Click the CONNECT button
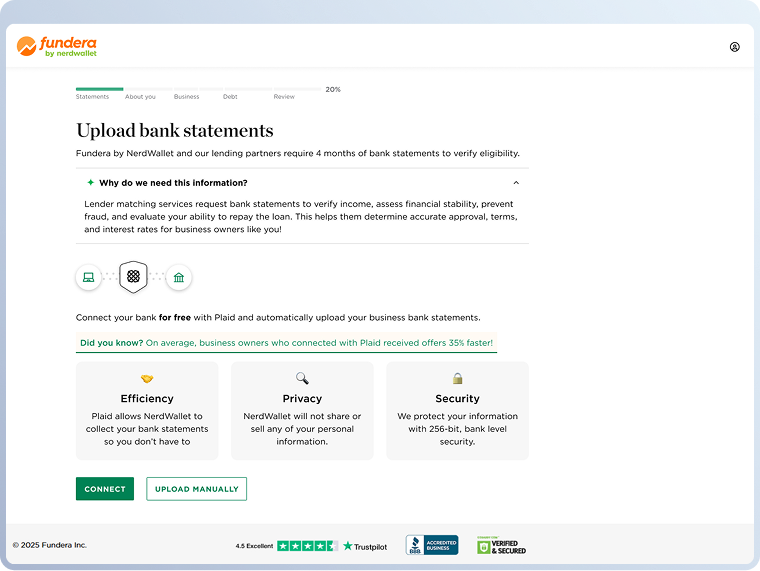 click(105, 489)
